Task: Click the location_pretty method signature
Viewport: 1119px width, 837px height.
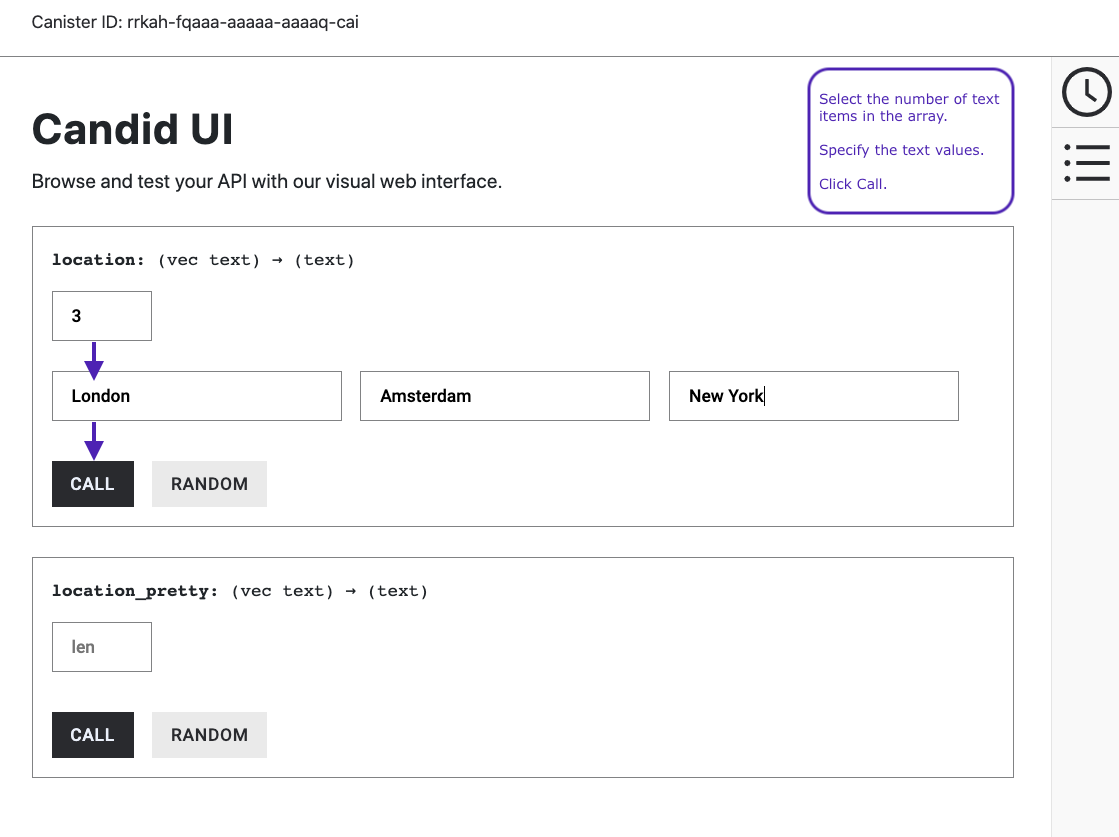Action: [x=240, y=590]
